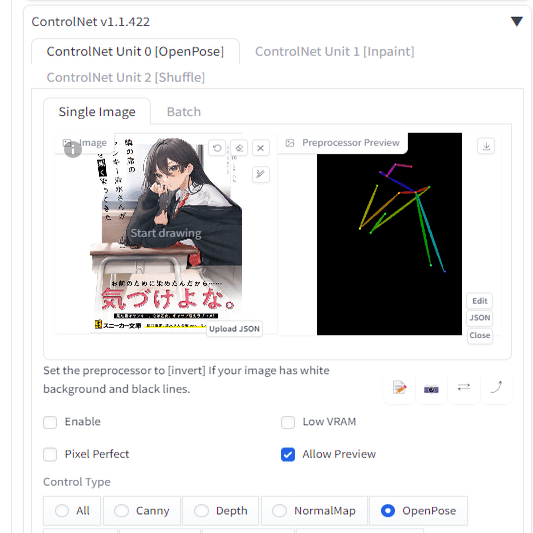Send dimensions with the curved arrow icon
533x533 pixels.
click(497, 388)
